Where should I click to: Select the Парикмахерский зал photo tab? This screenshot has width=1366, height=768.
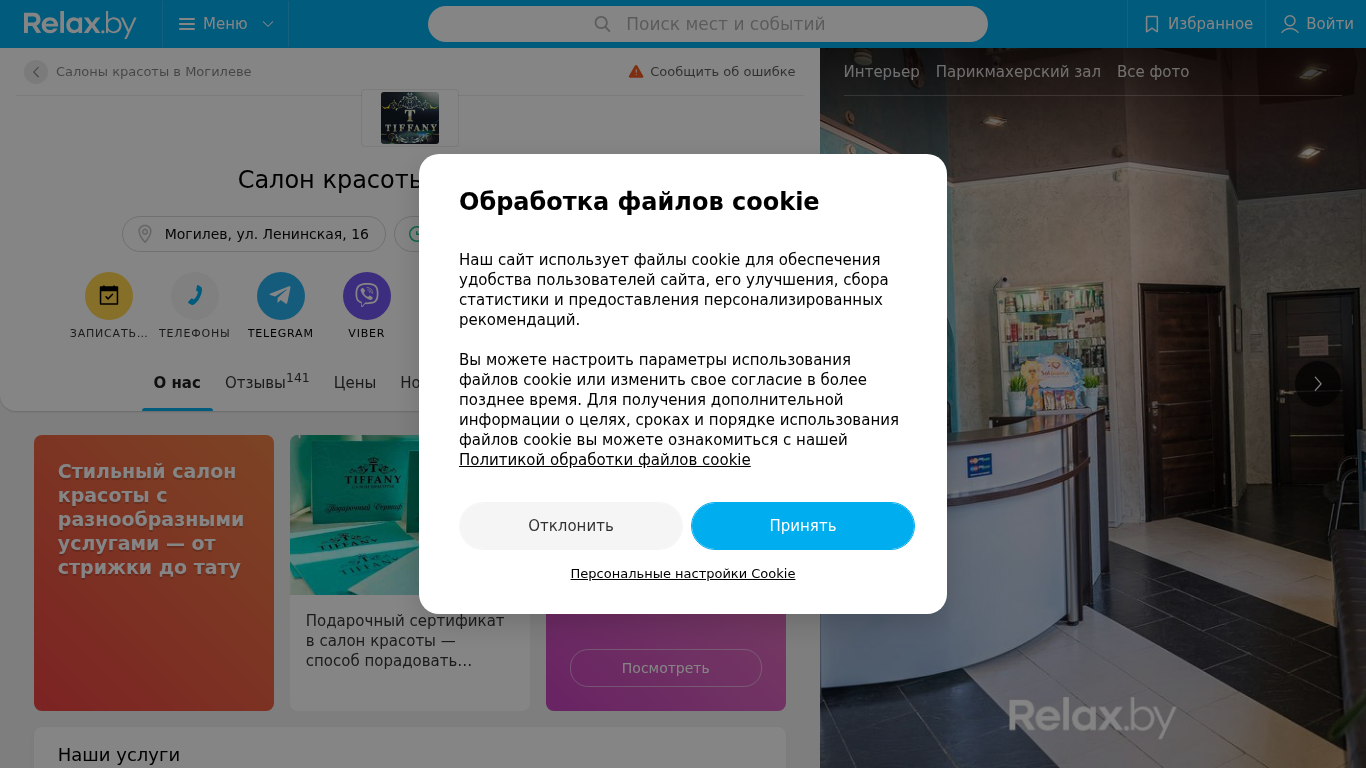[1018, 72]
